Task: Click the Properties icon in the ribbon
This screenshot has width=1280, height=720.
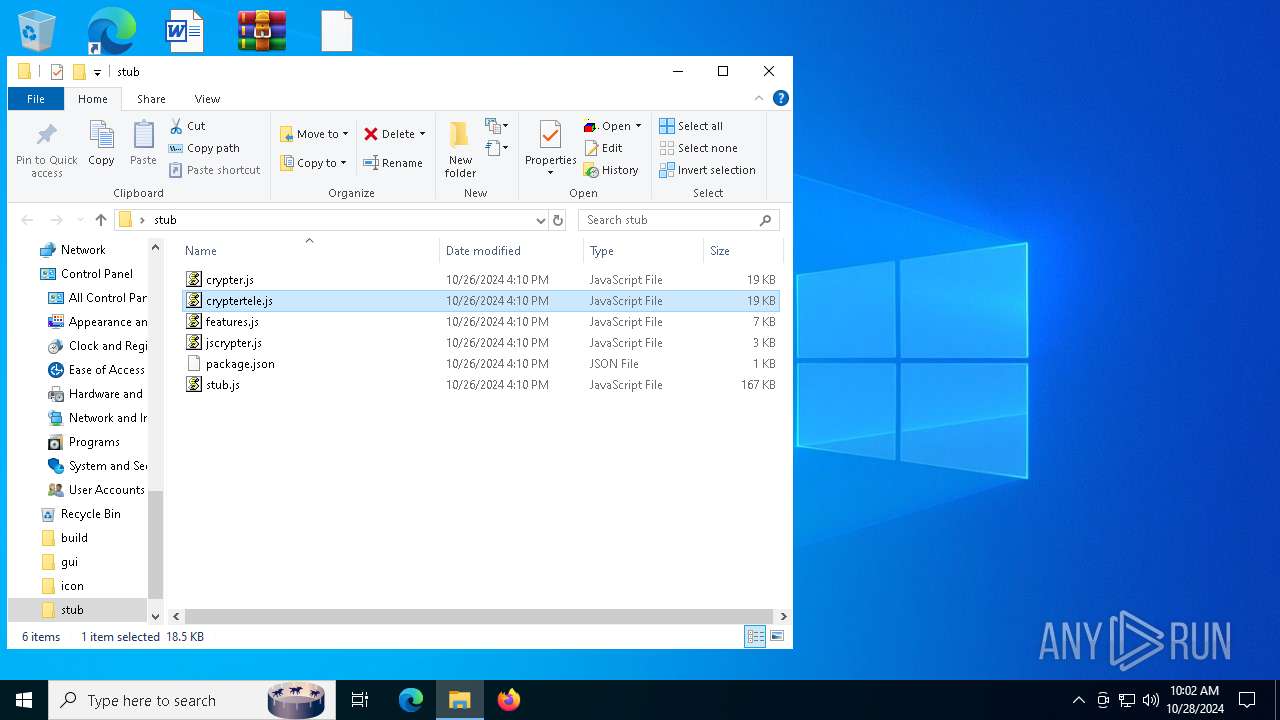Action: click(x=550, y=135)
